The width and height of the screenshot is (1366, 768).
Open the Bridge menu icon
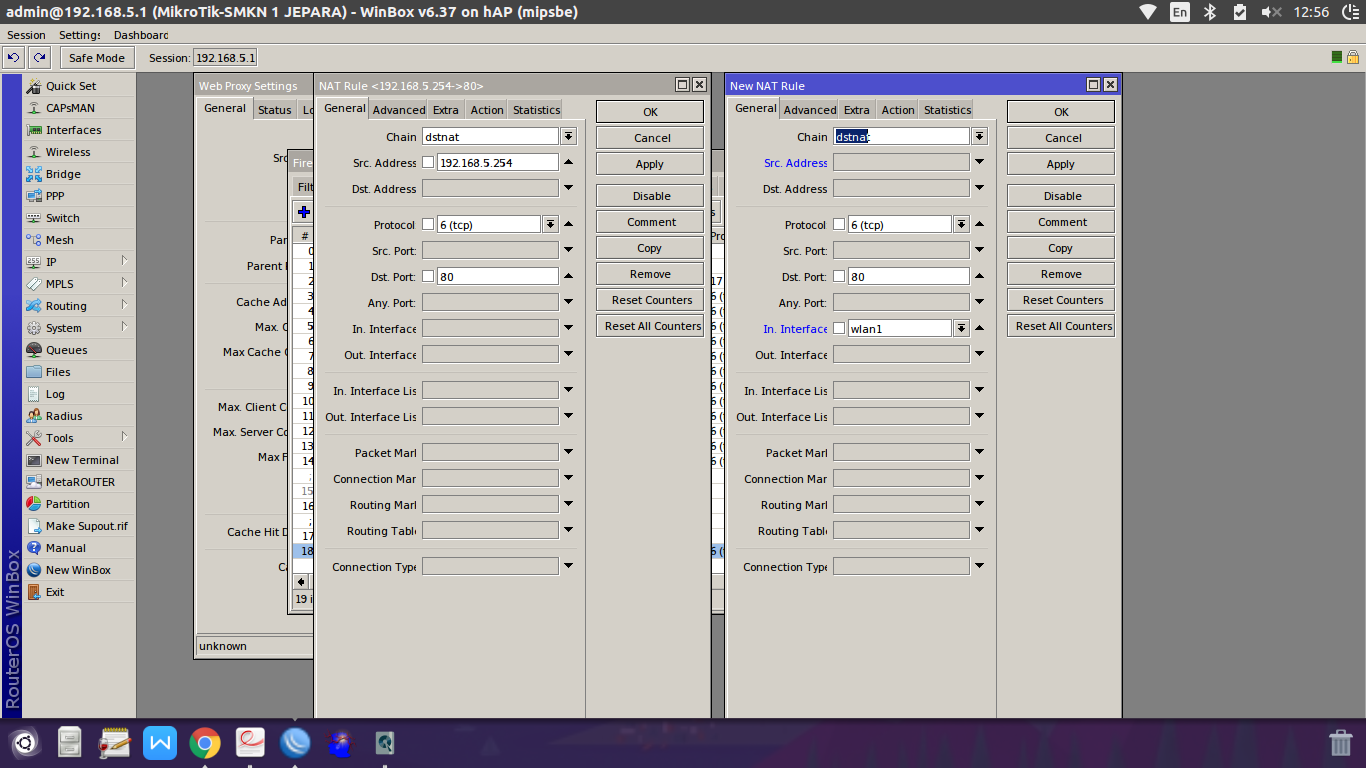point(34,174)
